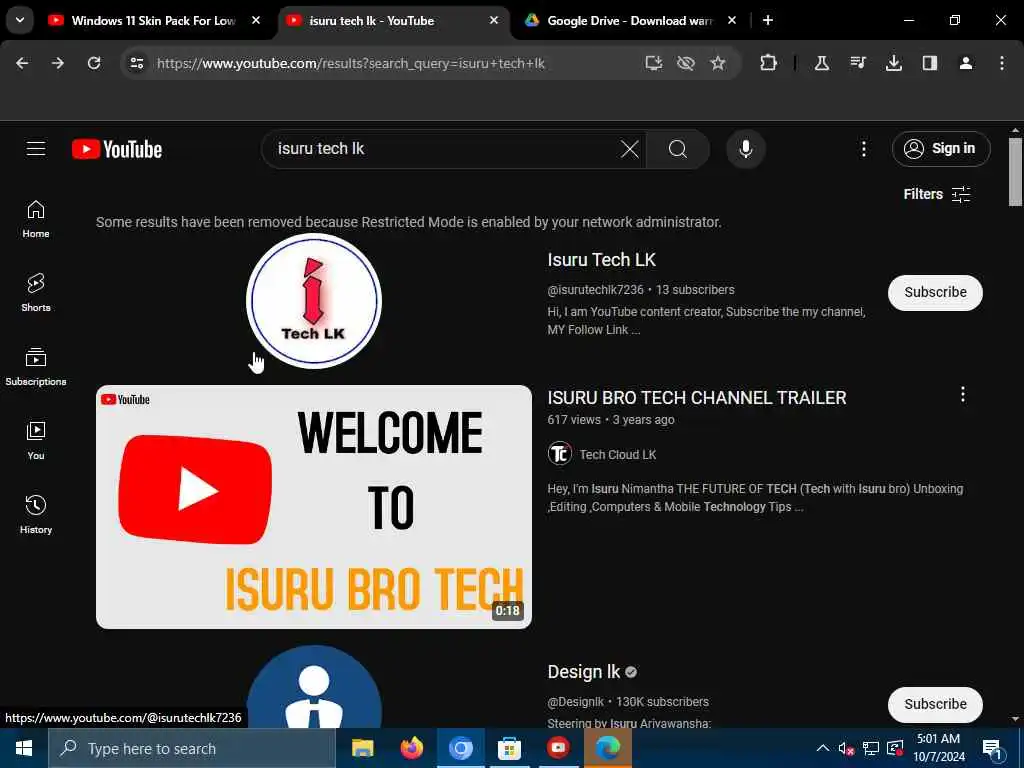This screenshot has height=768, width=1024.
Task: Go back with the browser back arrow
Action: coord(22,63)
